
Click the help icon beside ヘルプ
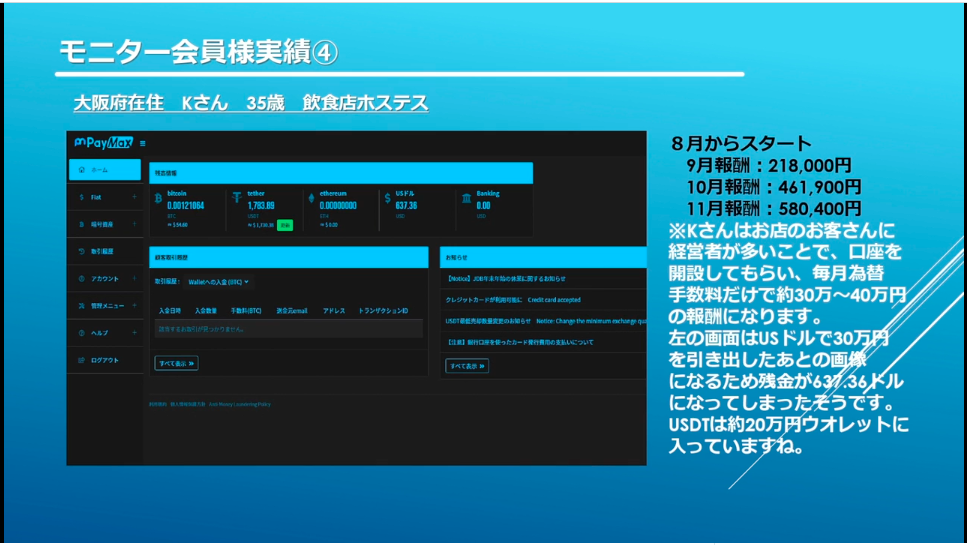click(81, 333)
